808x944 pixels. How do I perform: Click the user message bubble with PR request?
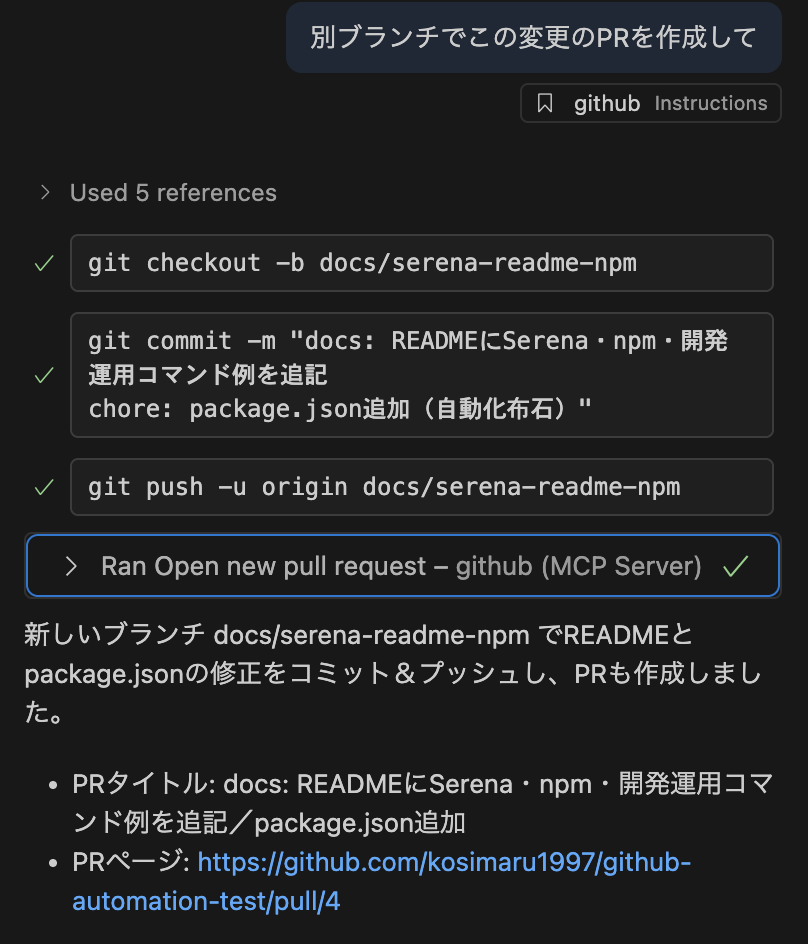533,37
